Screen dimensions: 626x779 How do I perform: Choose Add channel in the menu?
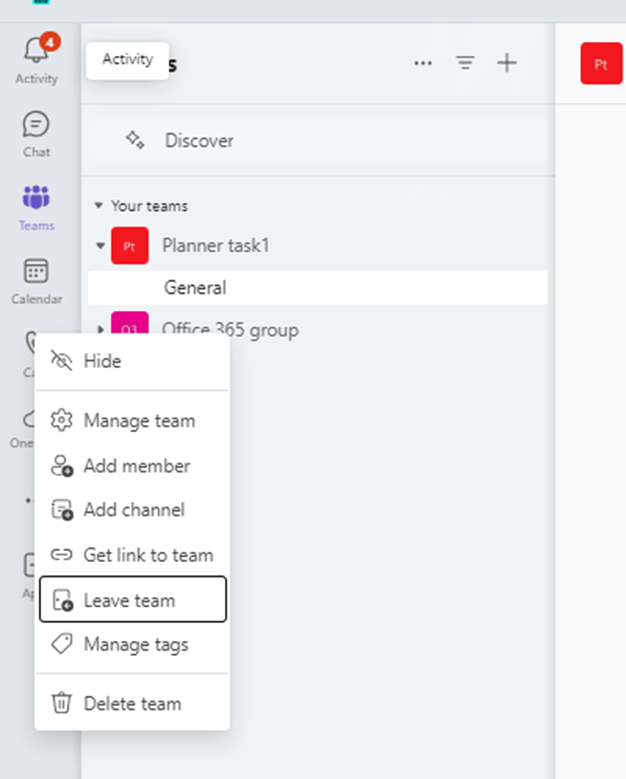(132, 510)
